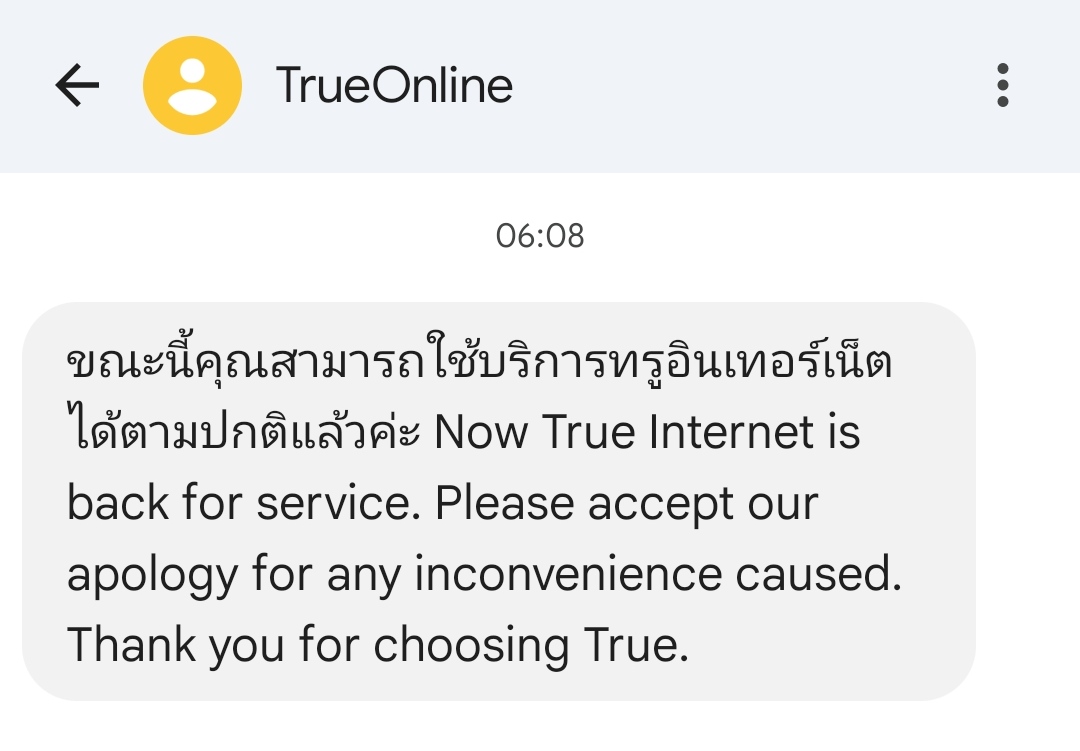Click the phrase "Please accept our"
This screenshot has height=751, width=1080.
click(627, 504)
